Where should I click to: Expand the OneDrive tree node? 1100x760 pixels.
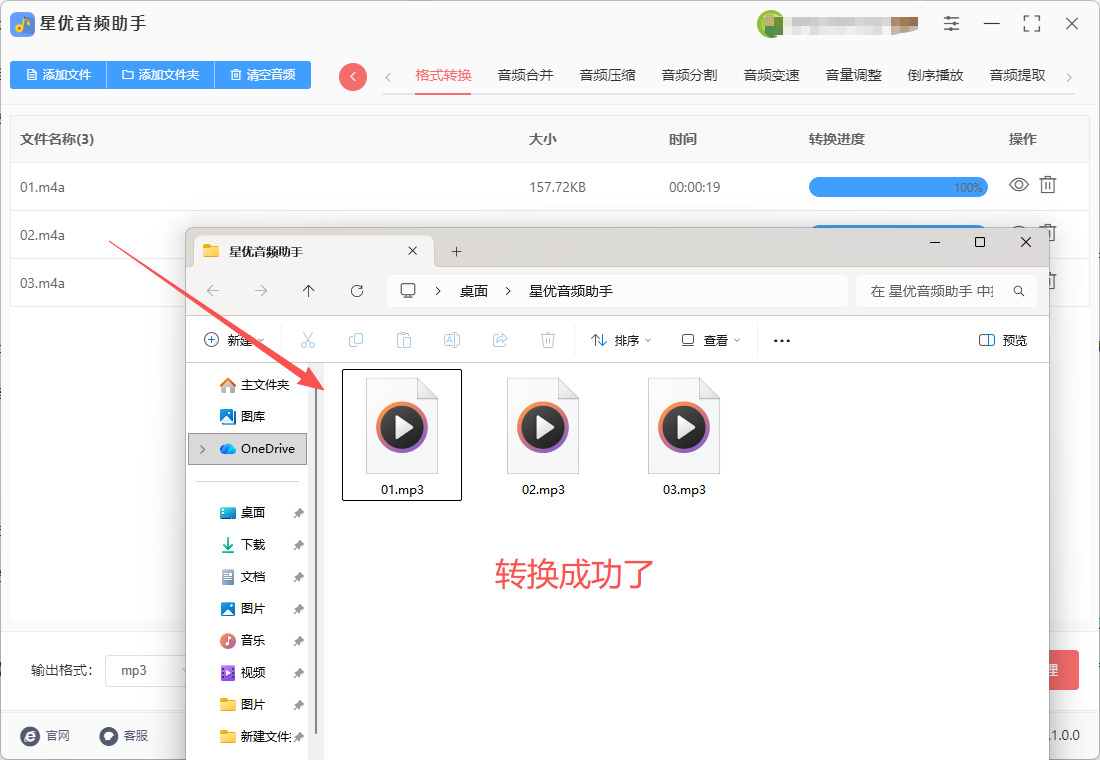pos(203,449)
